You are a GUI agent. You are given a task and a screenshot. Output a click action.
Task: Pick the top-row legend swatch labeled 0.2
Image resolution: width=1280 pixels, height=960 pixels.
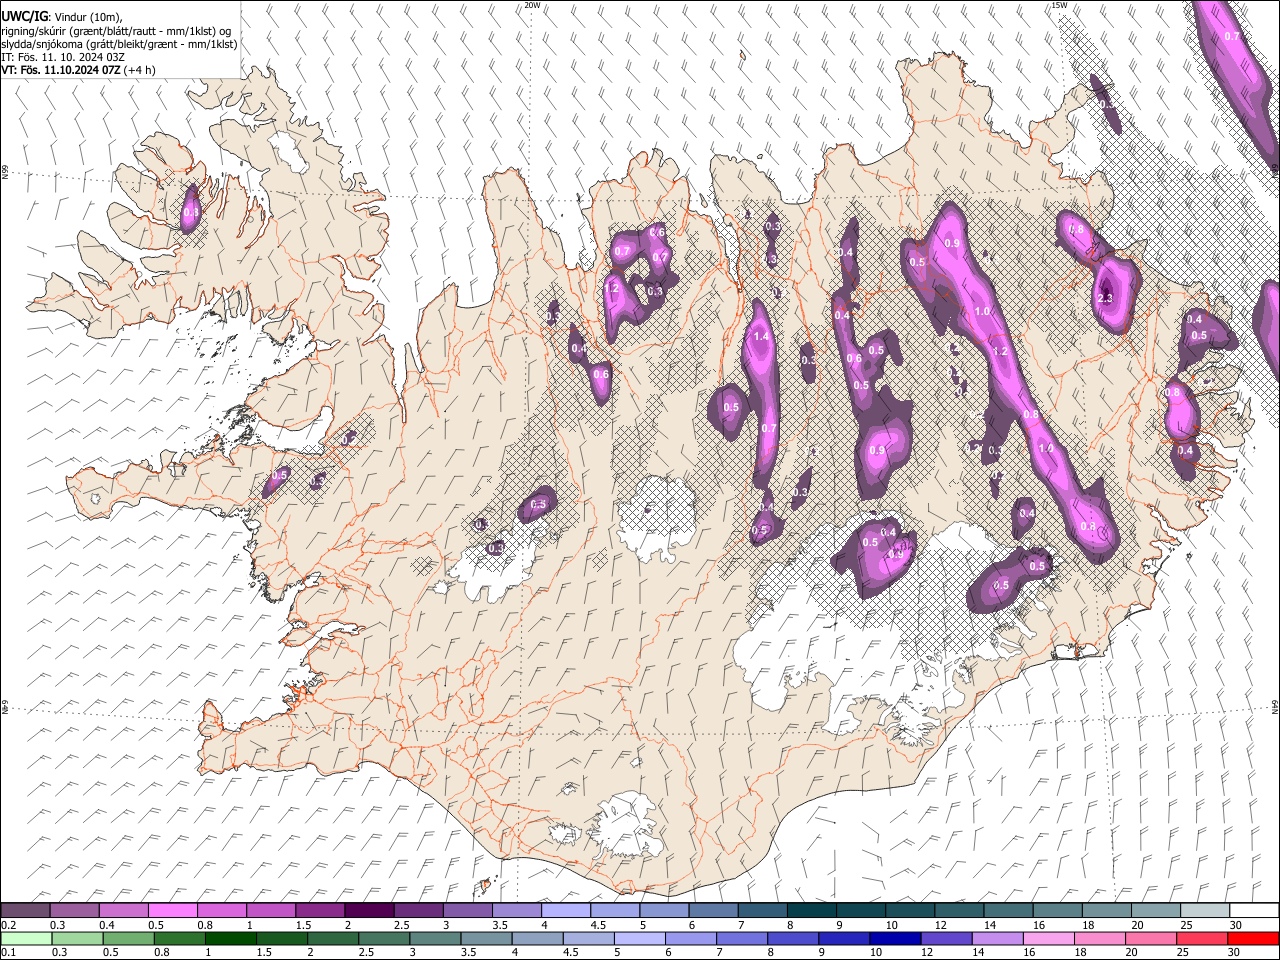(25, 910)
